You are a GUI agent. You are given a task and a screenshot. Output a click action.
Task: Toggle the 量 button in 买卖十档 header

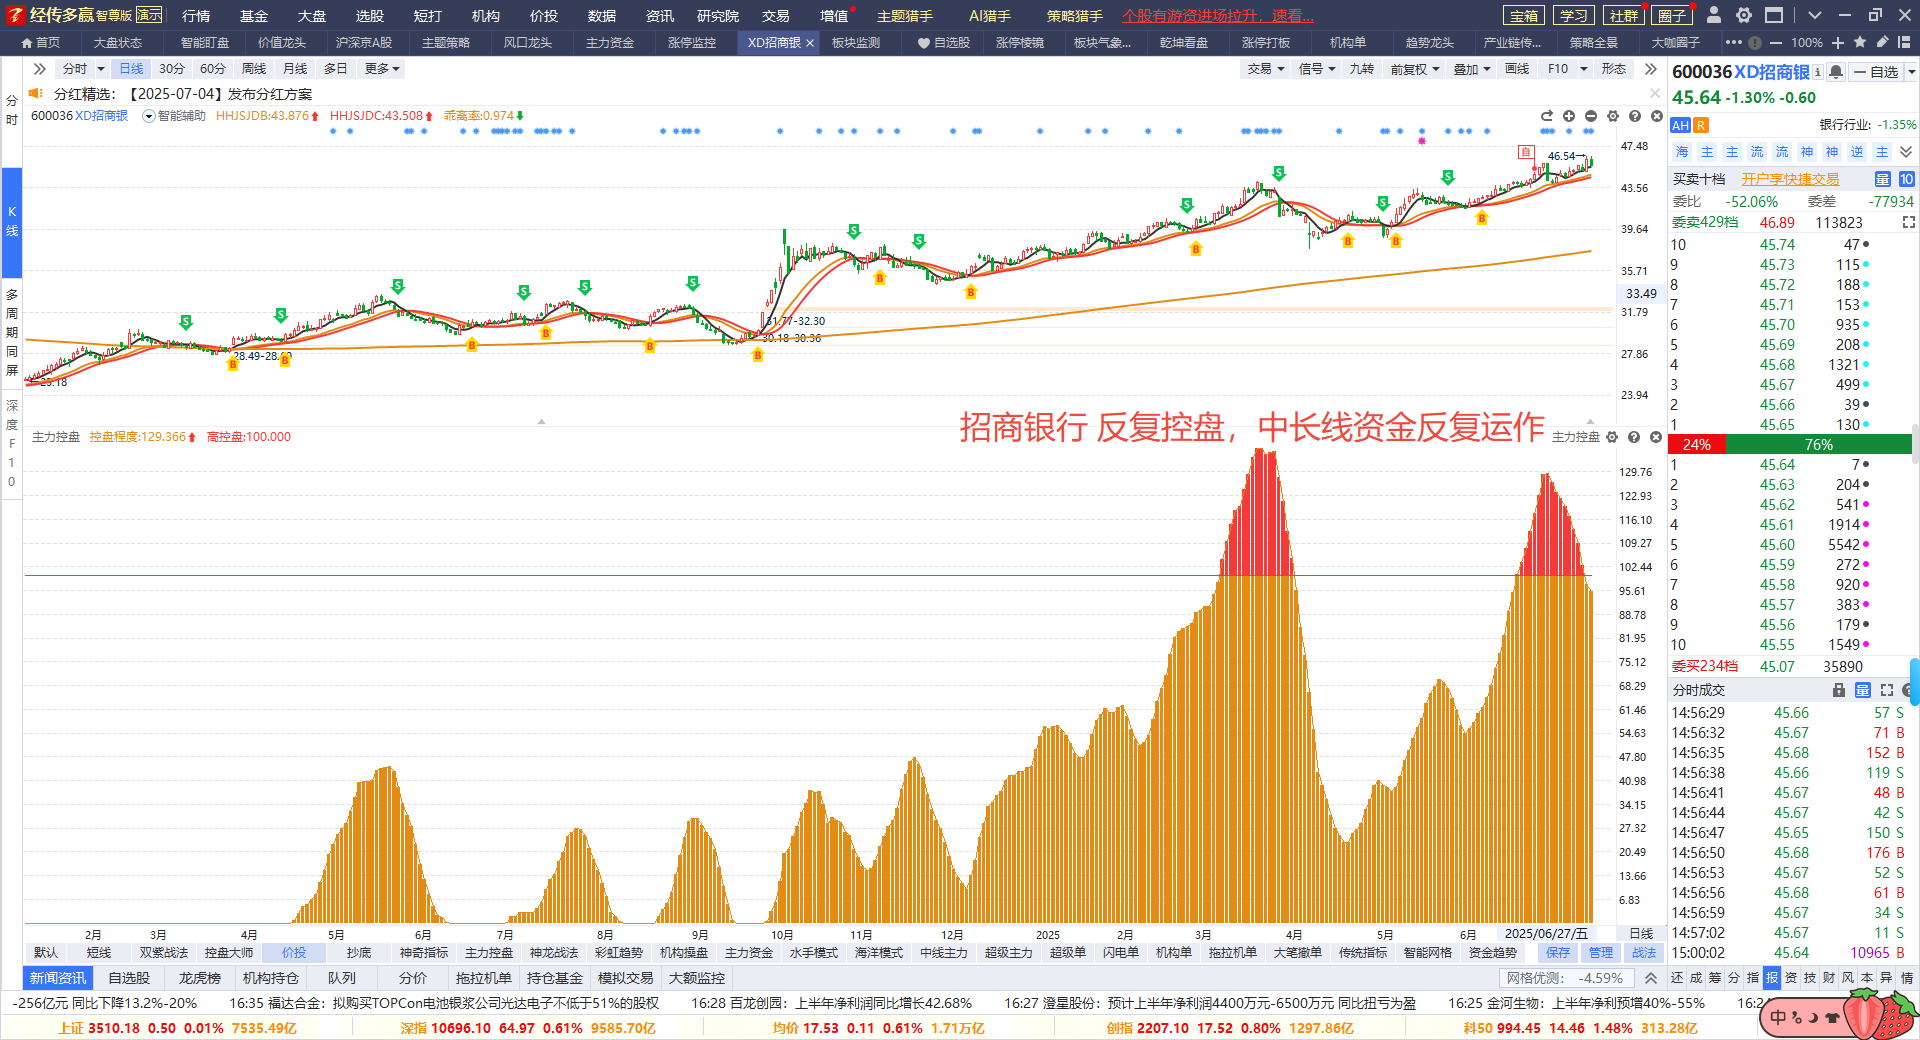pos(1883,179)
